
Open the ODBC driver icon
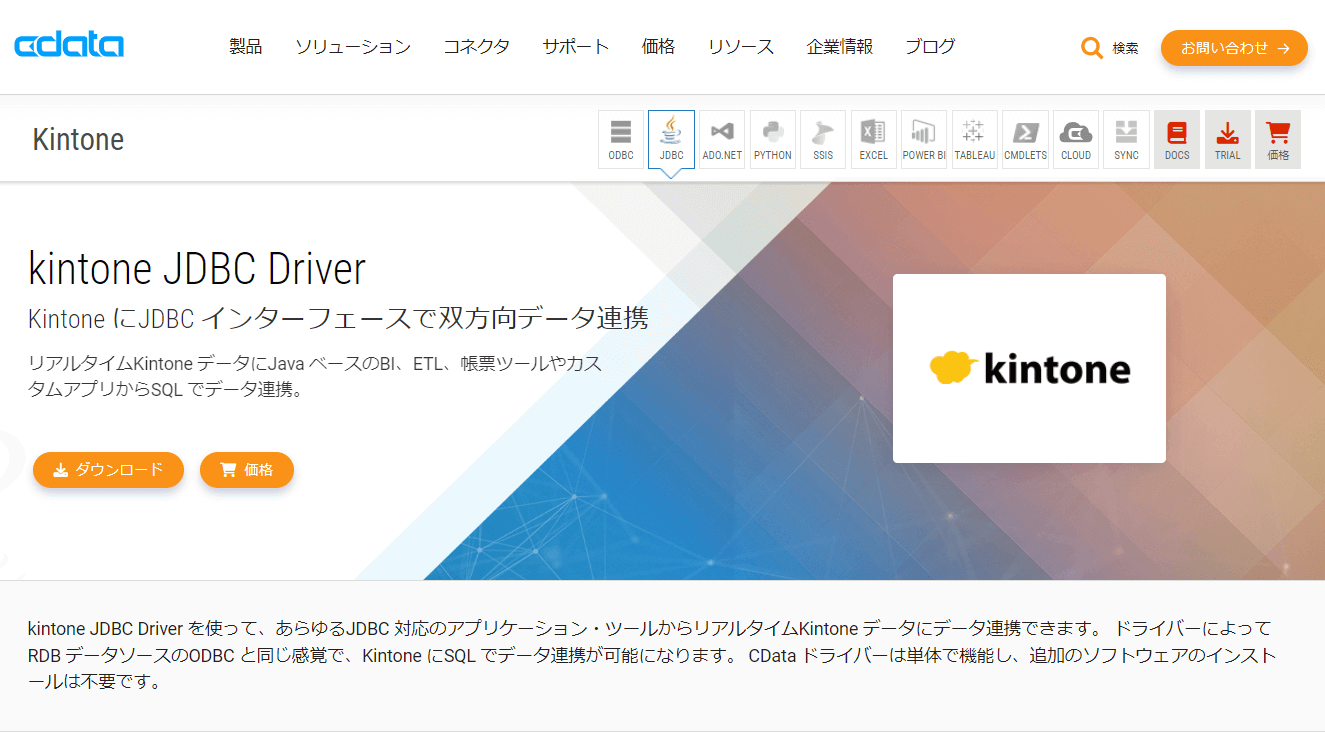[x=621, y=139]
